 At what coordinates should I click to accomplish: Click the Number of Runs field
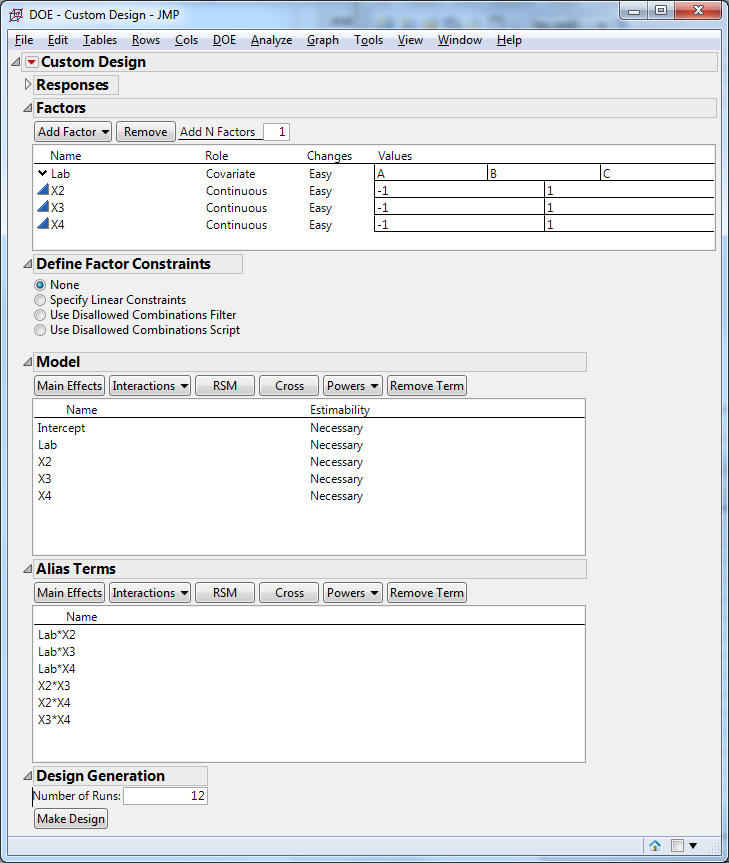coord(165,796)
